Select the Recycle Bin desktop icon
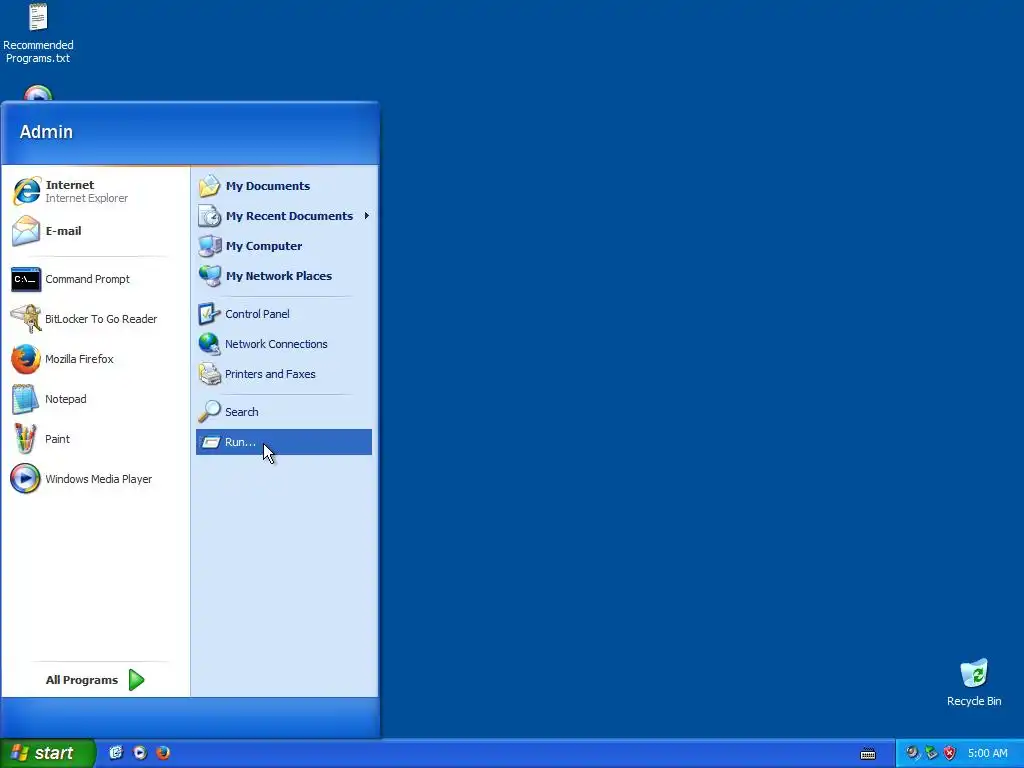Screen dimensions: 1024x768 pyautogui.click(x=974, y=683)
